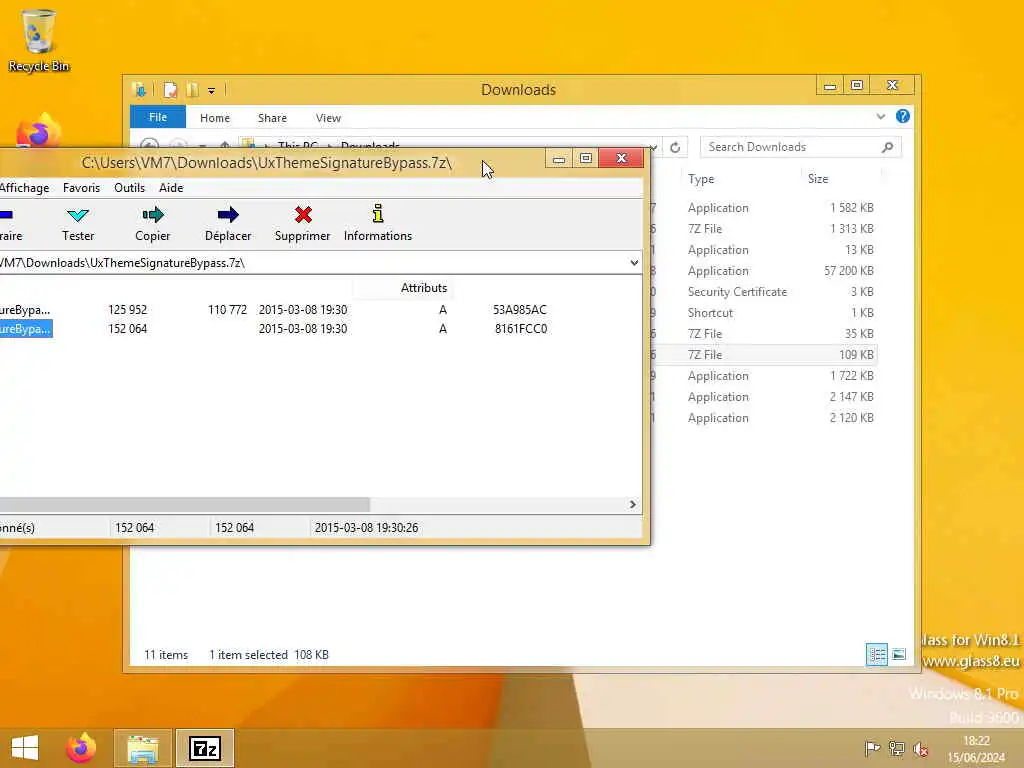
Task: Click the Explorer window system icon in title bar
Action: [139, 89]
